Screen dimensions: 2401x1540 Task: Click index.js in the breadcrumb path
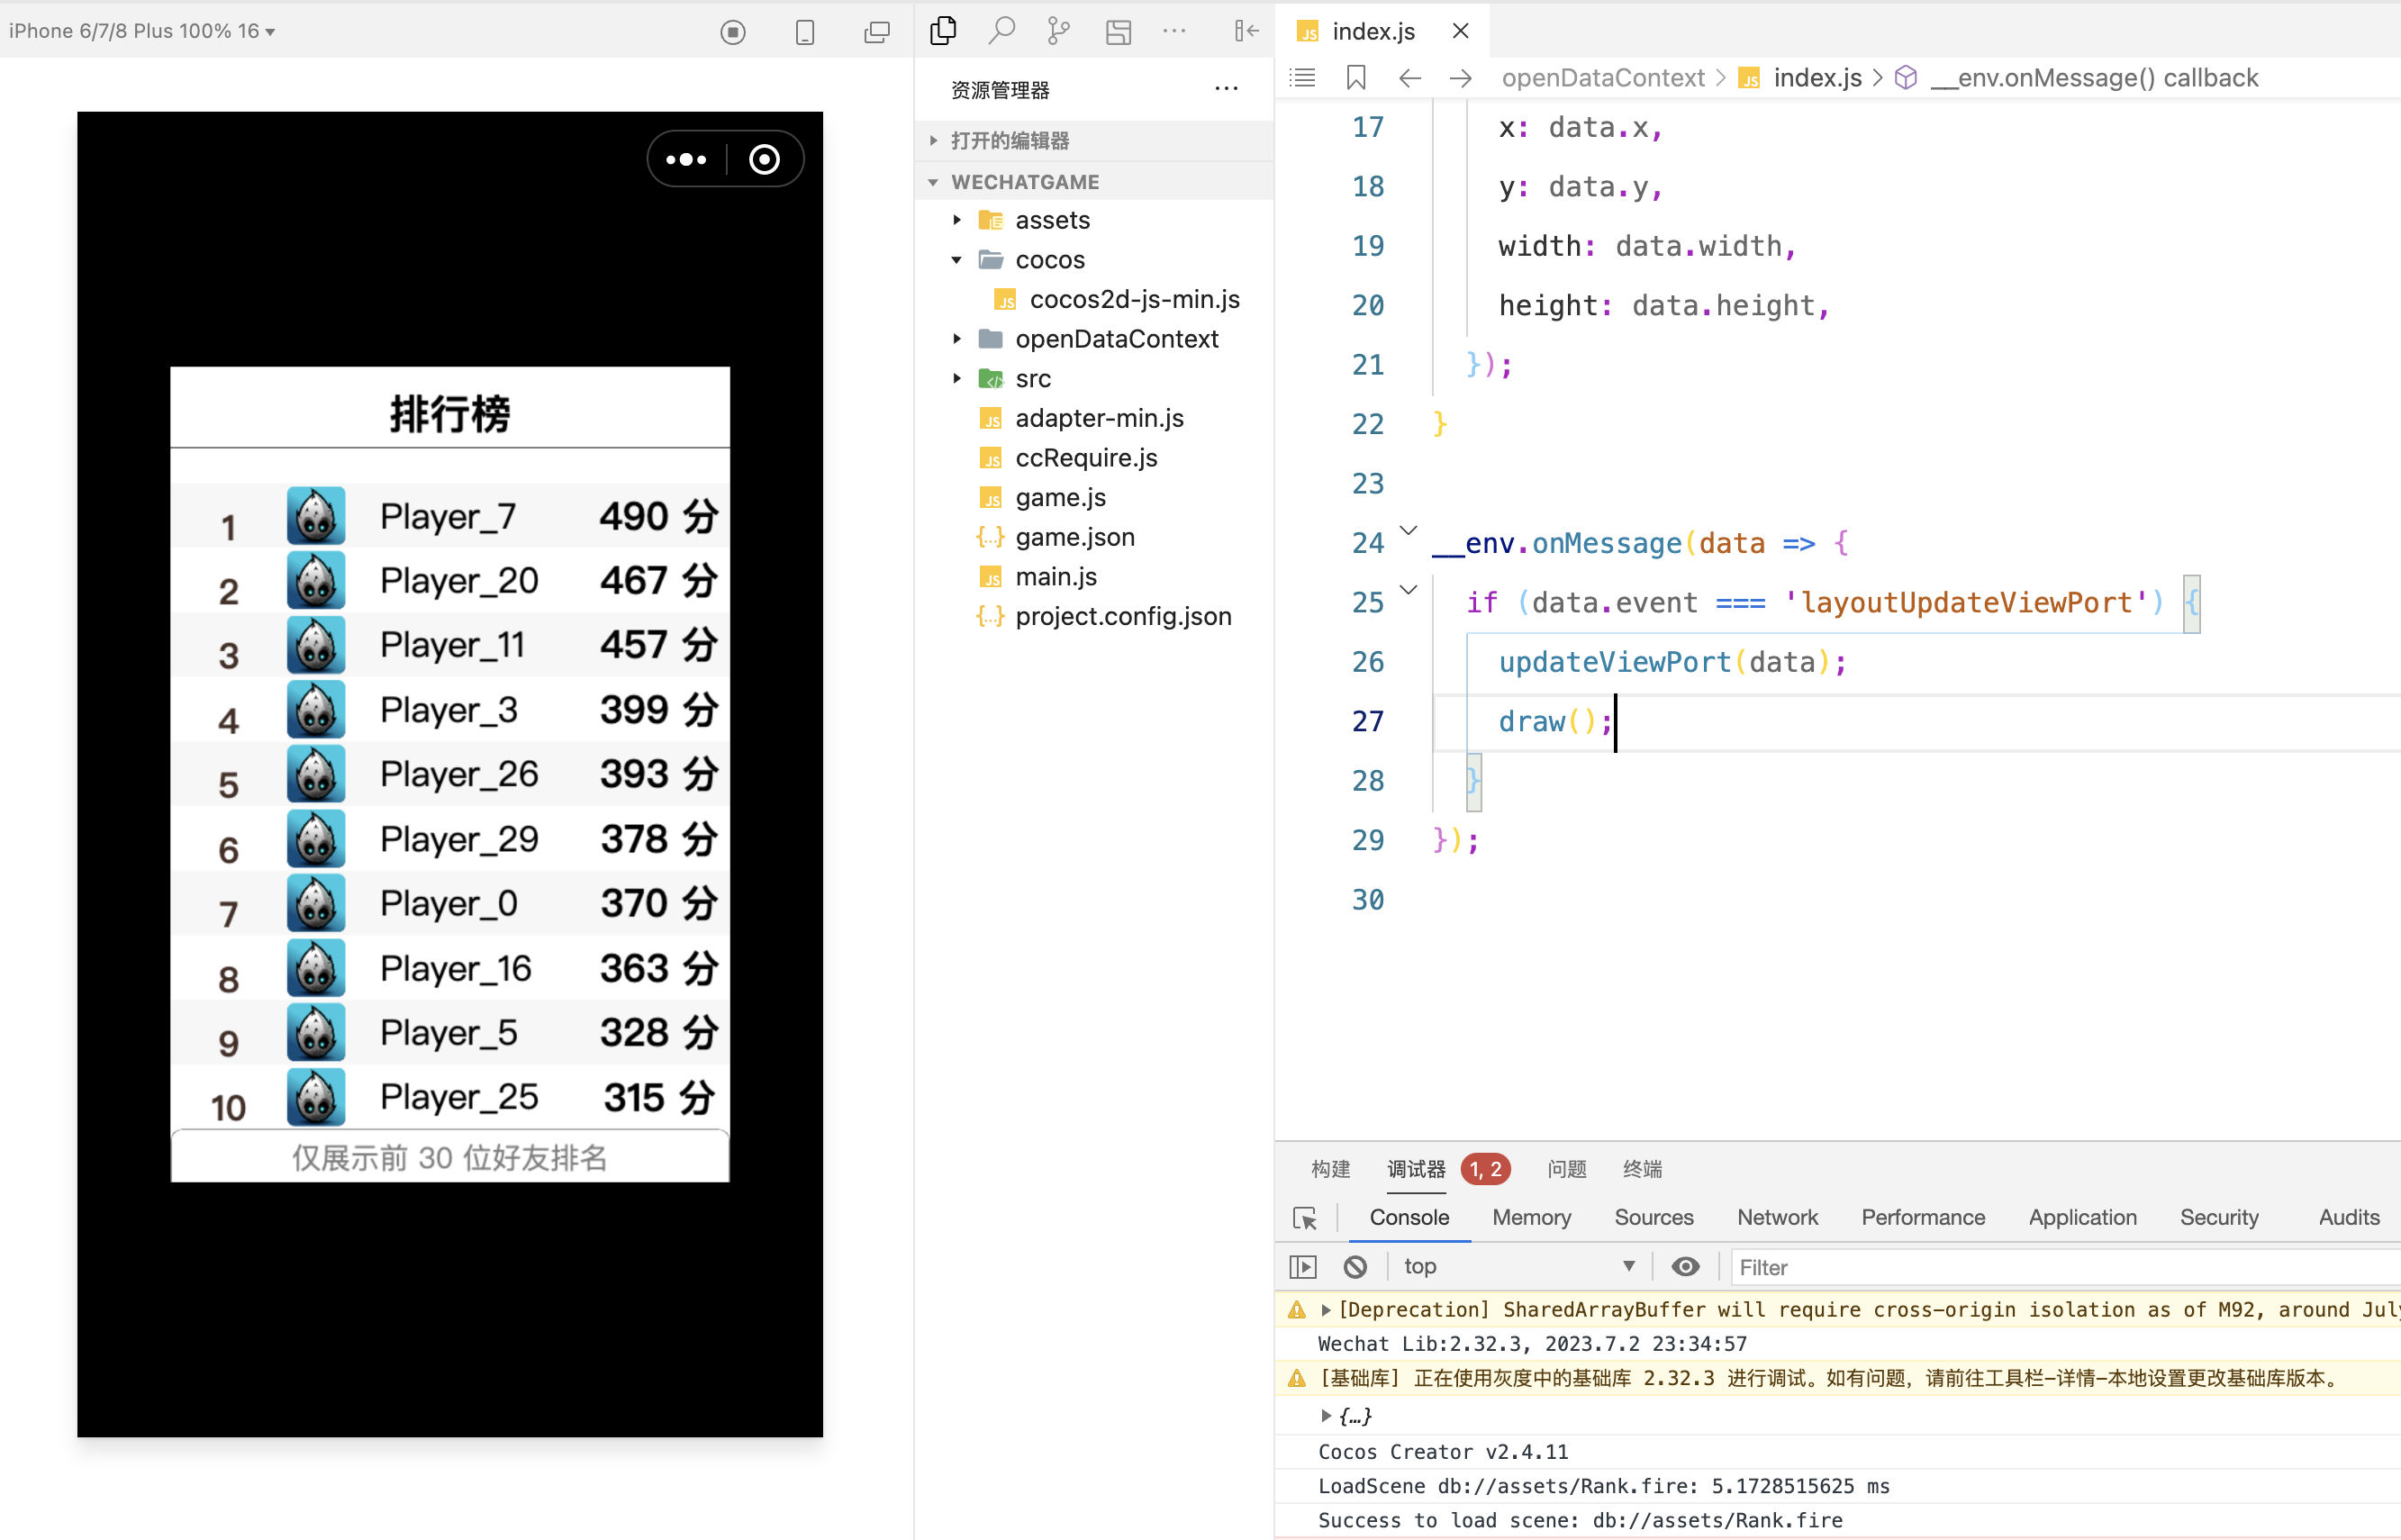1817,78
